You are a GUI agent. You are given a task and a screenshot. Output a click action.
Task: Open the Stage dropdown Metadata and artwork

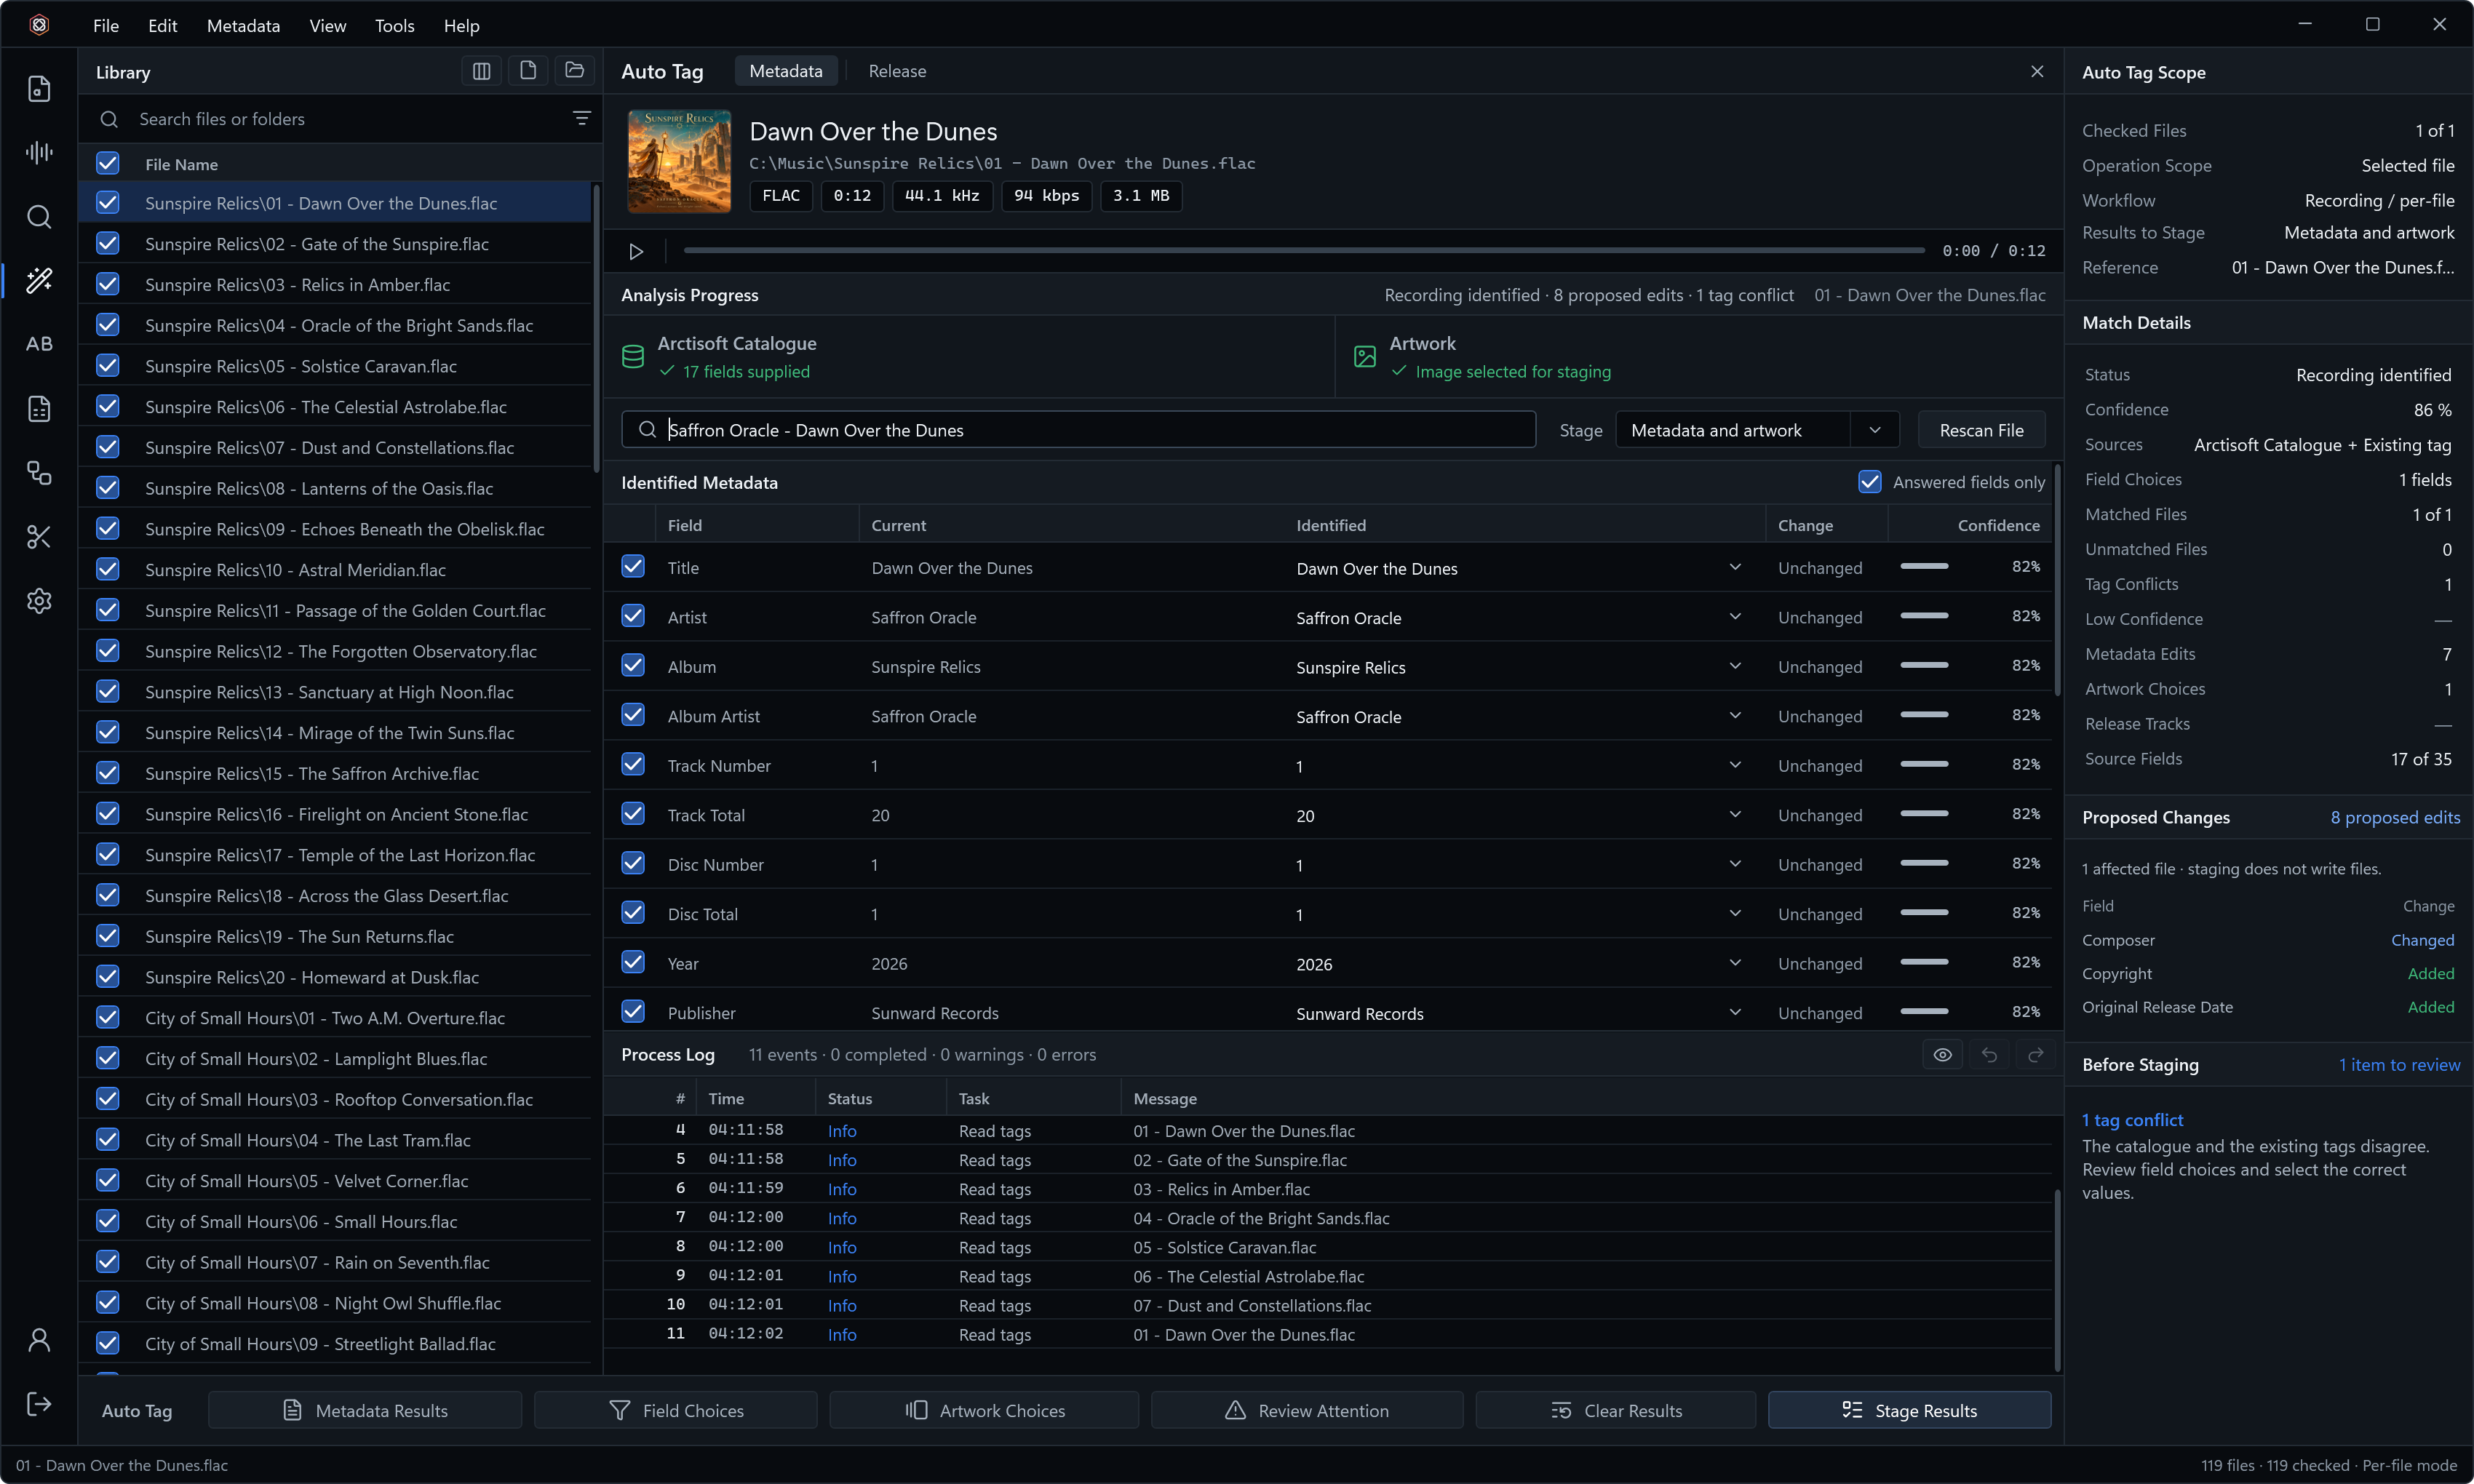click(1757, 430)
